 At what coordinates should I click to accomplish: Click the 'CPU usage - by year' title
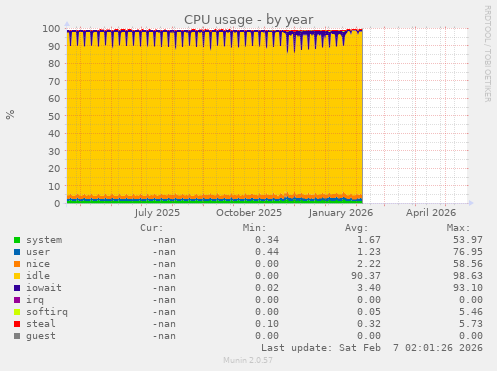(x=248, y=20)
